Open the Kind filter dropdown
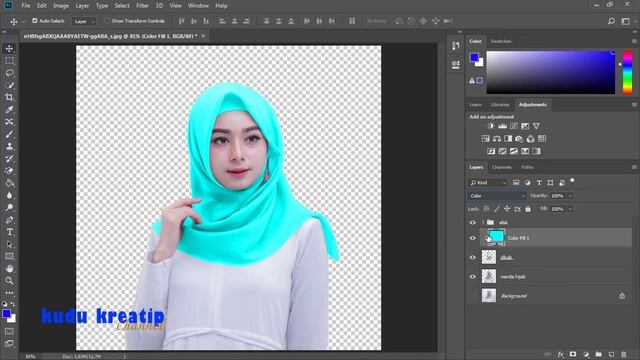Screen dimensions: 640x360 pyautogui.click(x=487, y=183)
